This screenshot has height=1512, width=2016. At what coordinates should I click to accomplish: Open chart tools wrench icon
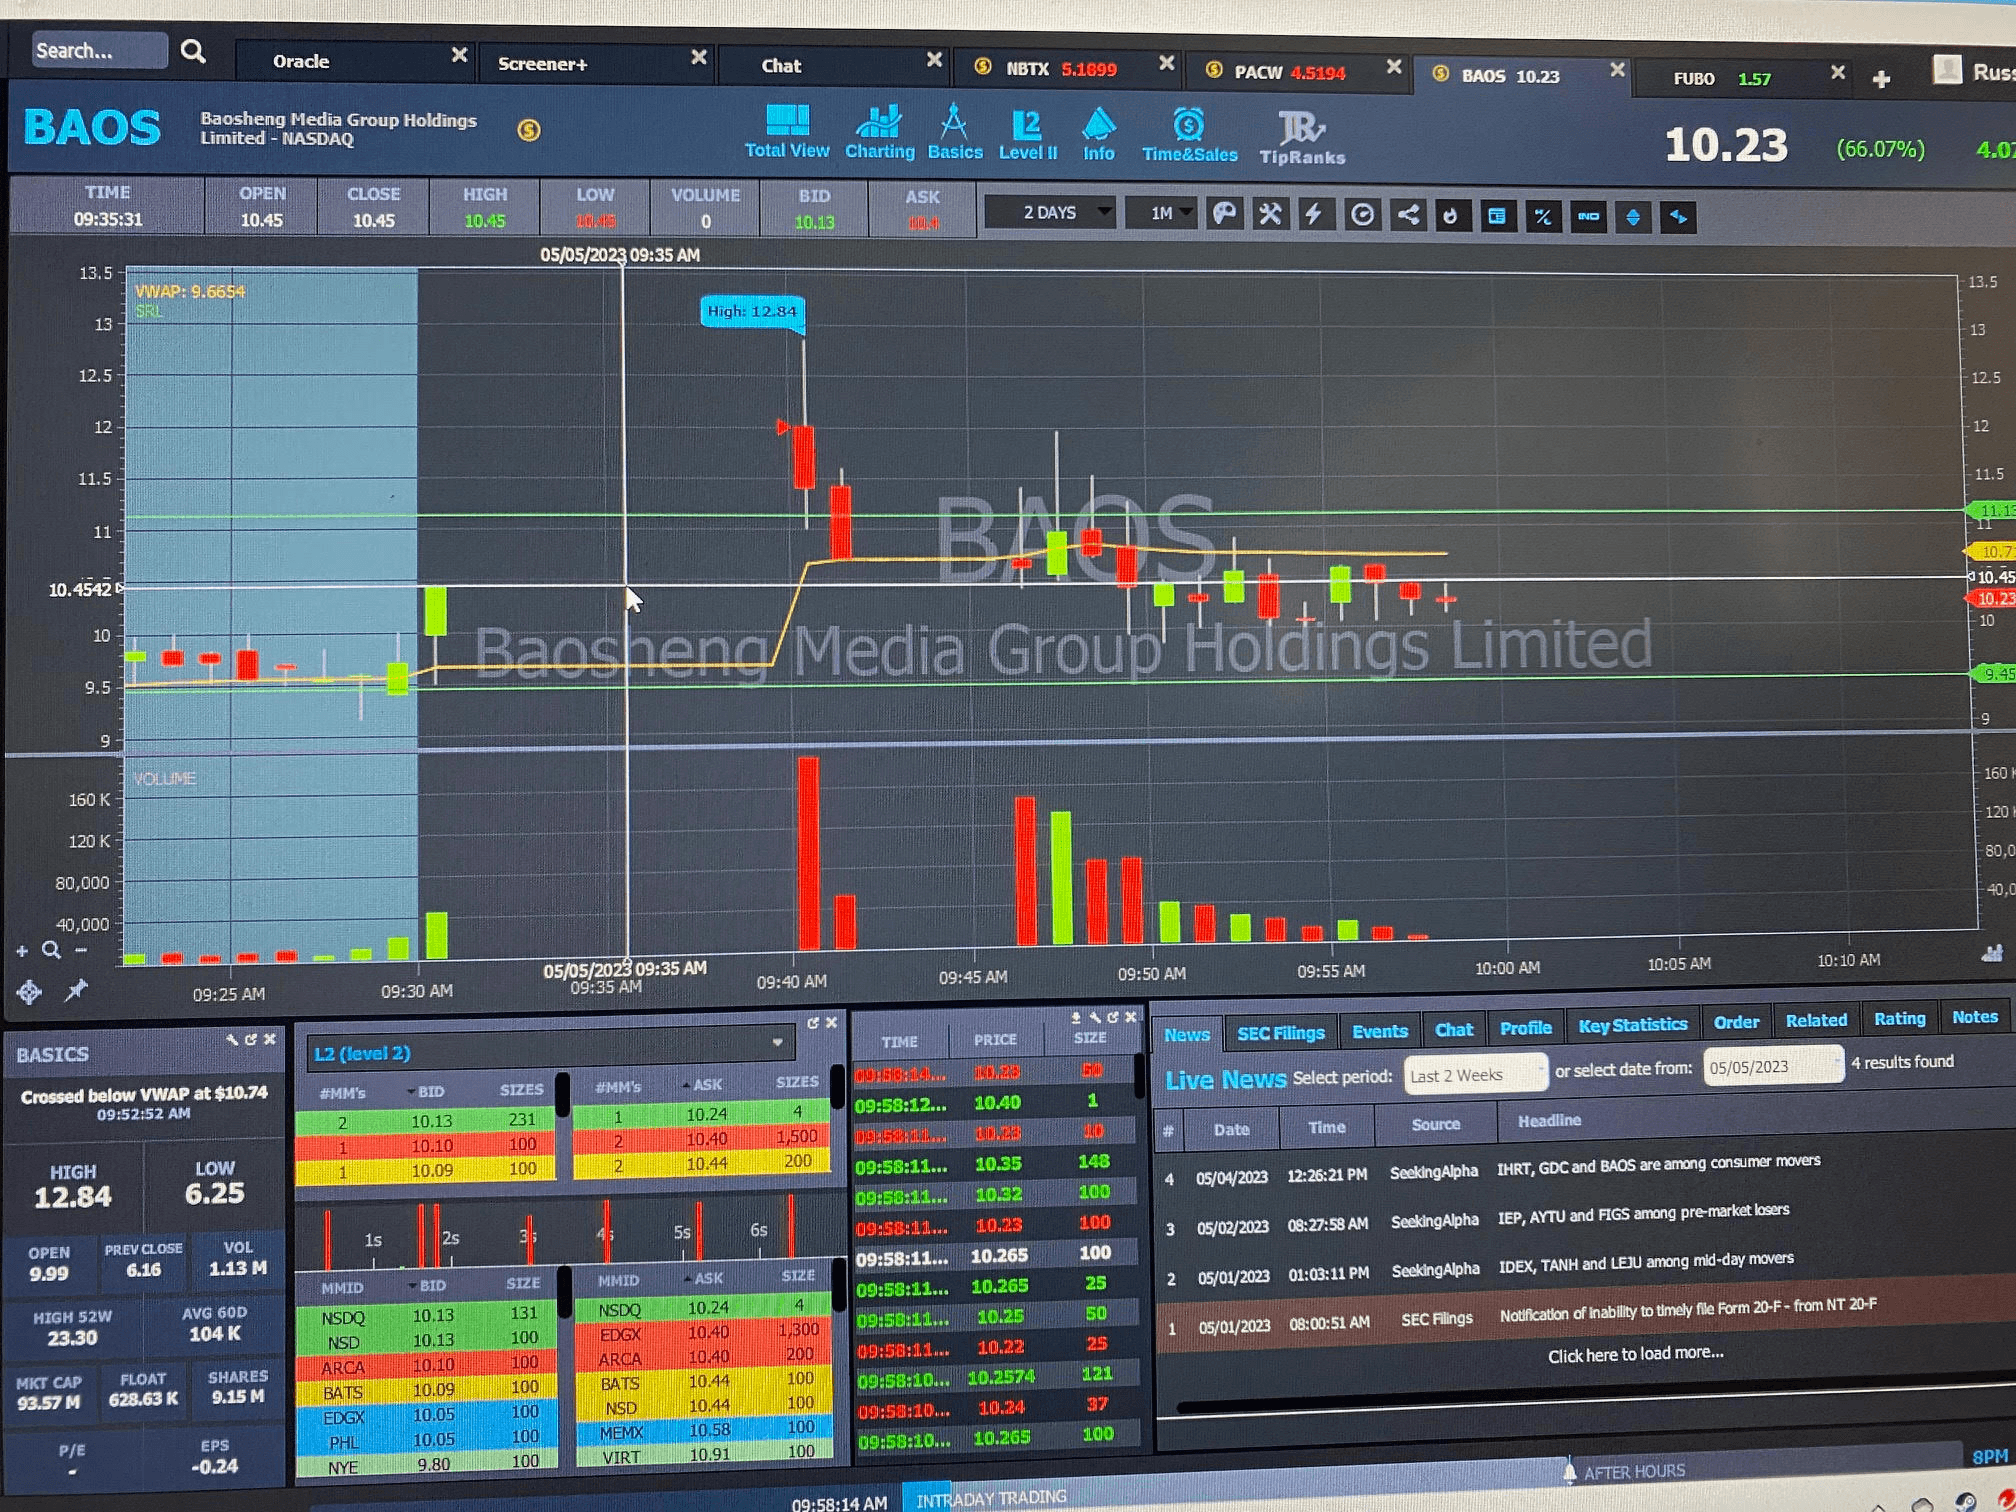1269,214
